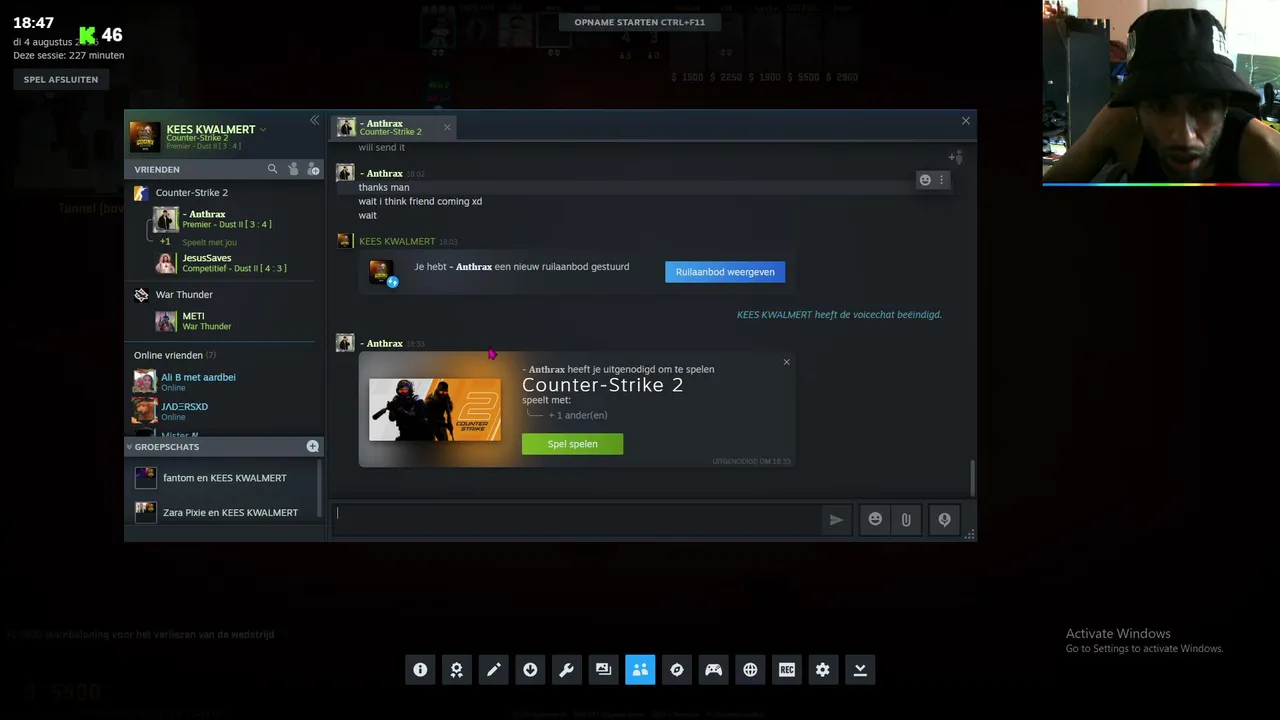Open the screenshots icon in overlay toolbar
The height and width of the screenshot is (720, 1280).
[603, 670]
